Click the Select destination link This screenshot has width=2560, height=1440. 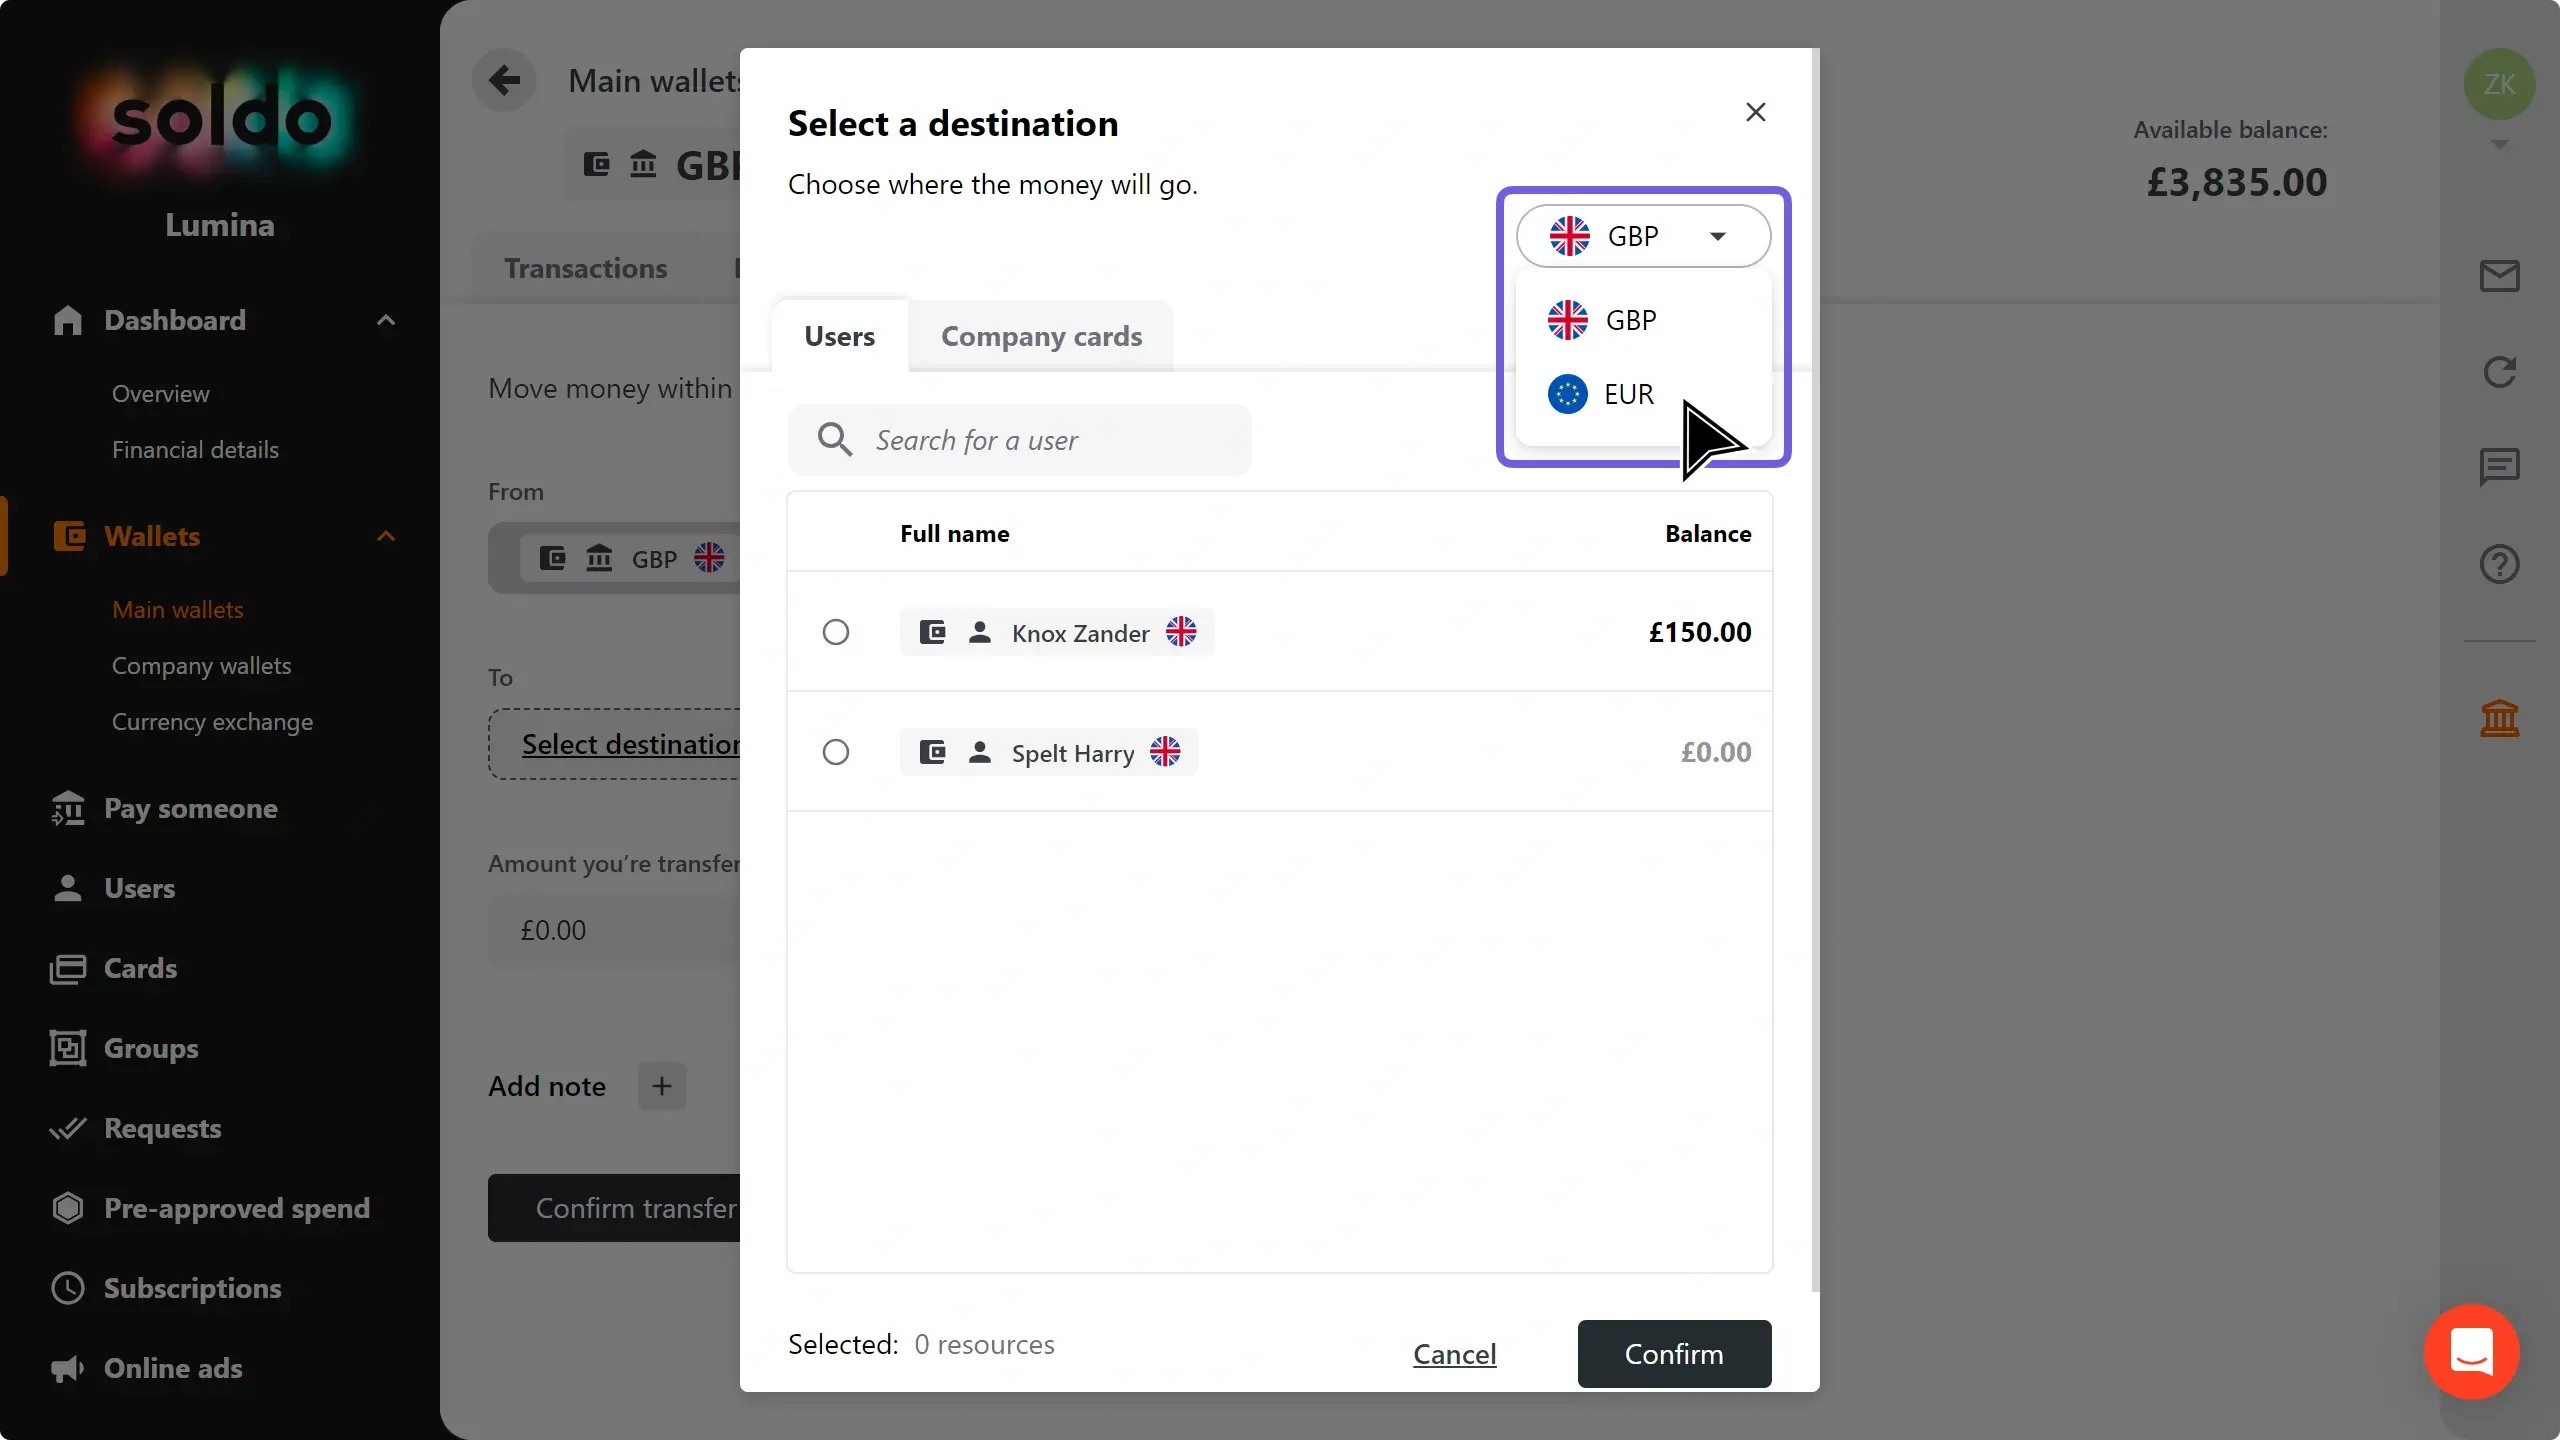pos(631,744)
